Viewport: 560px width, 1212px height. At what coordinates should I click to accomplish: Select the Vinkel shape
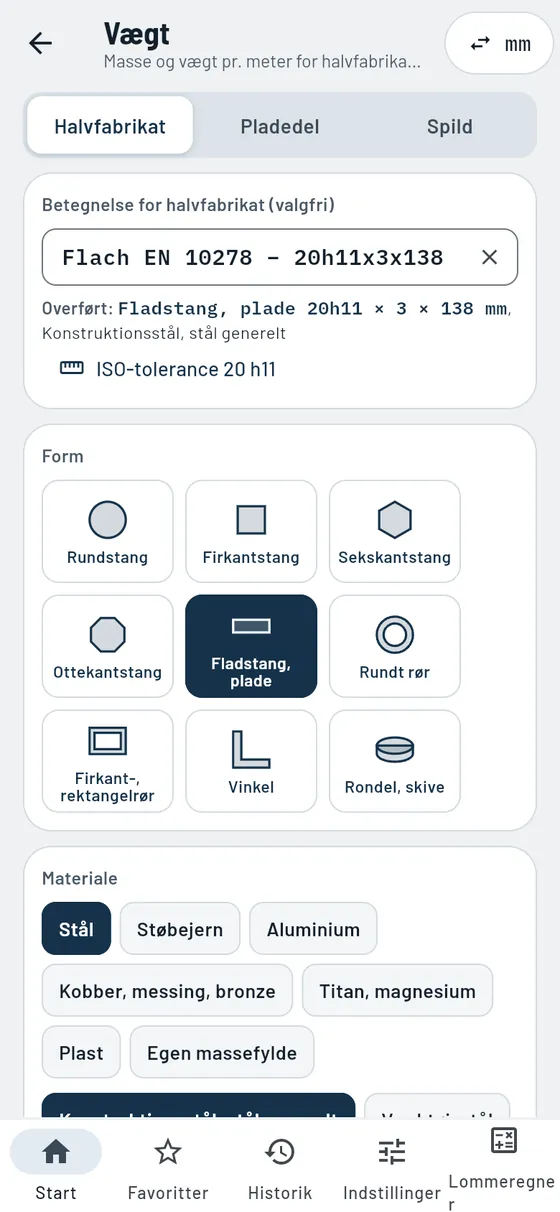(251, 761)
